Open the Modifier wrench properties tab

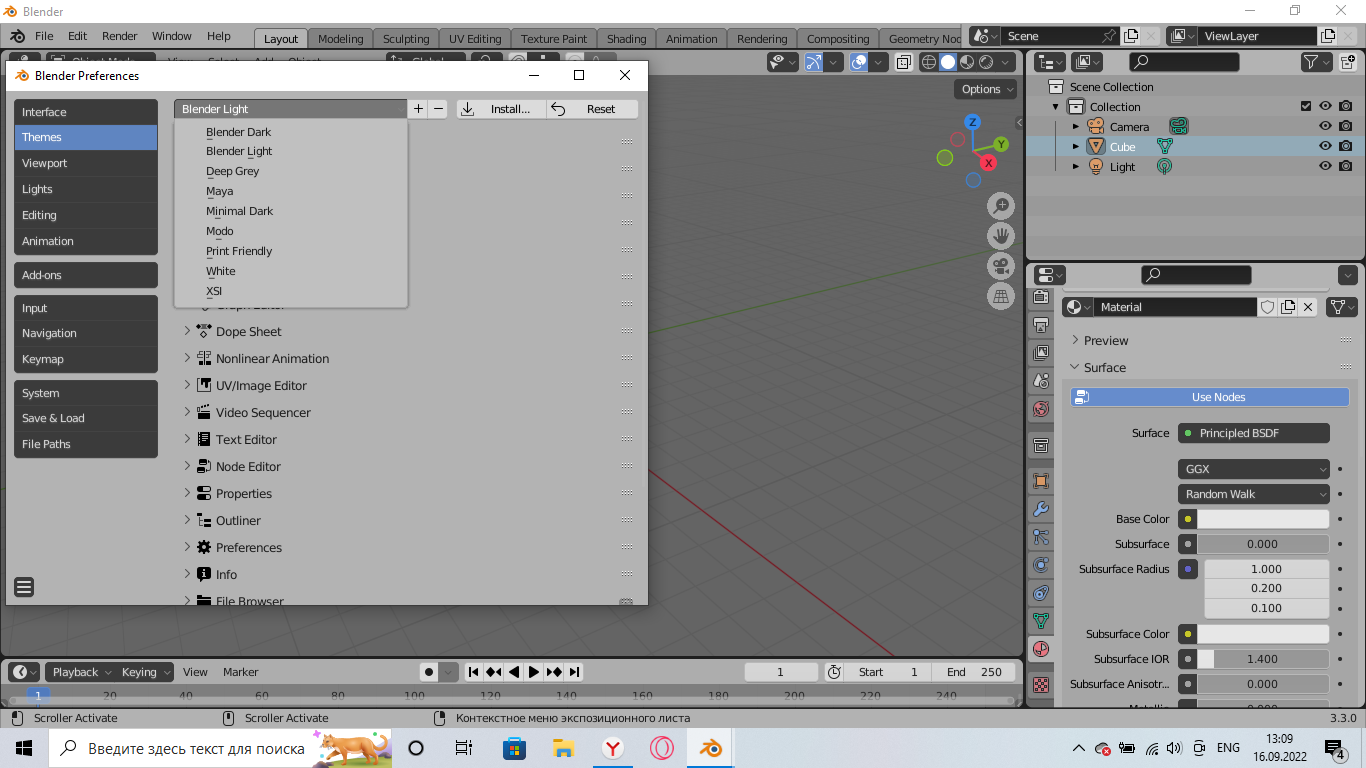click(x=1041, y=509)
